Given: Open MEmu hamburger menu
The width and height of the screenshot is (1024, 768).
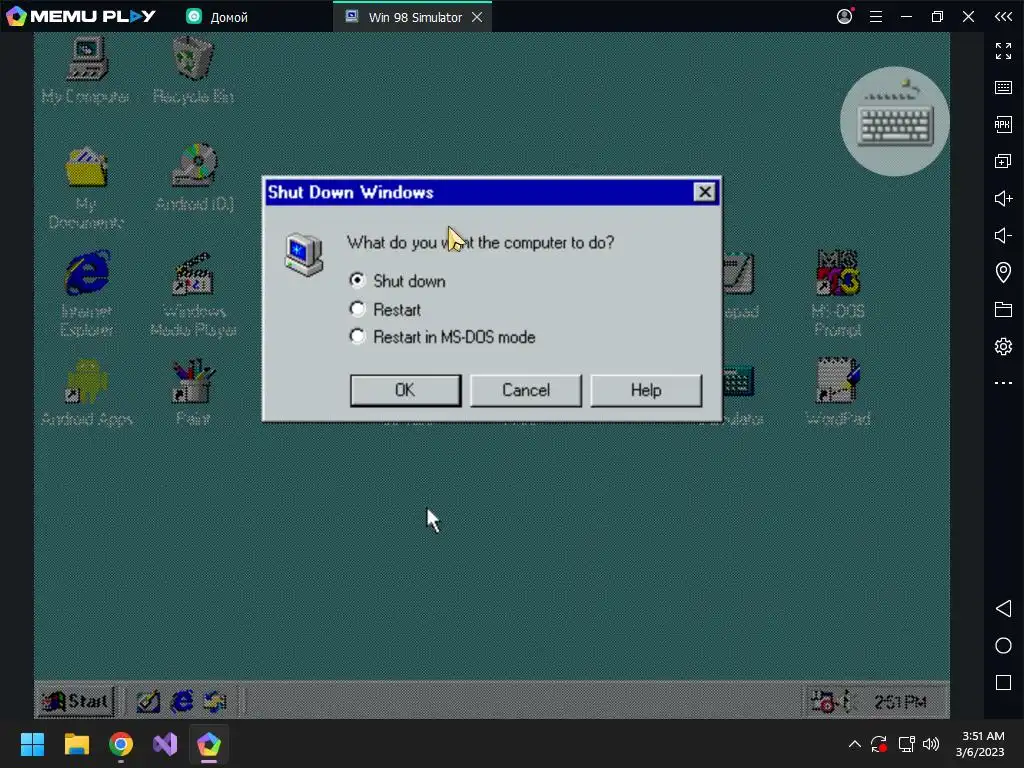Looking at the screenshot, I should [x=876, y=17].
